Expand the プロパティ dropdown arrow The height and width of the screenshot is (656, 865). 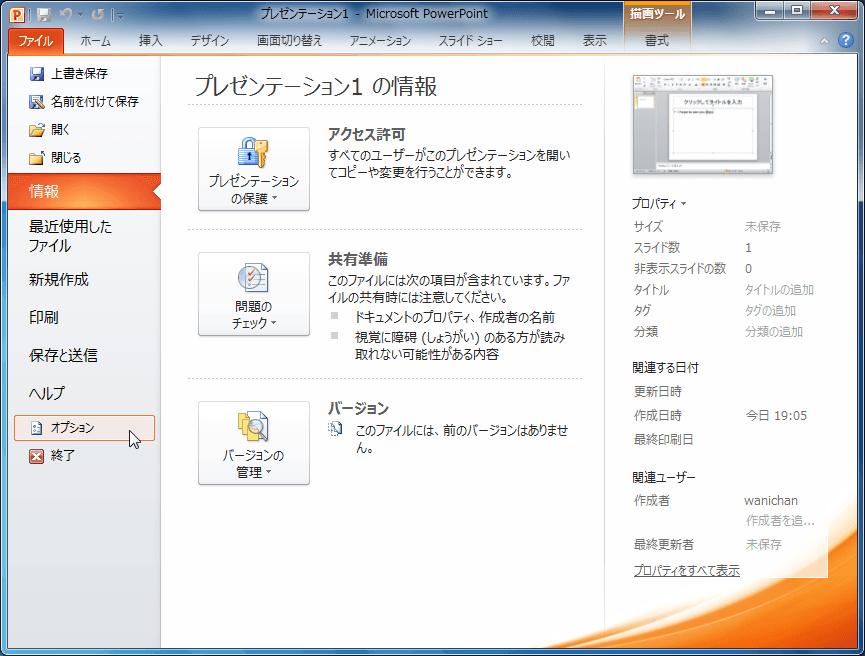684,204
